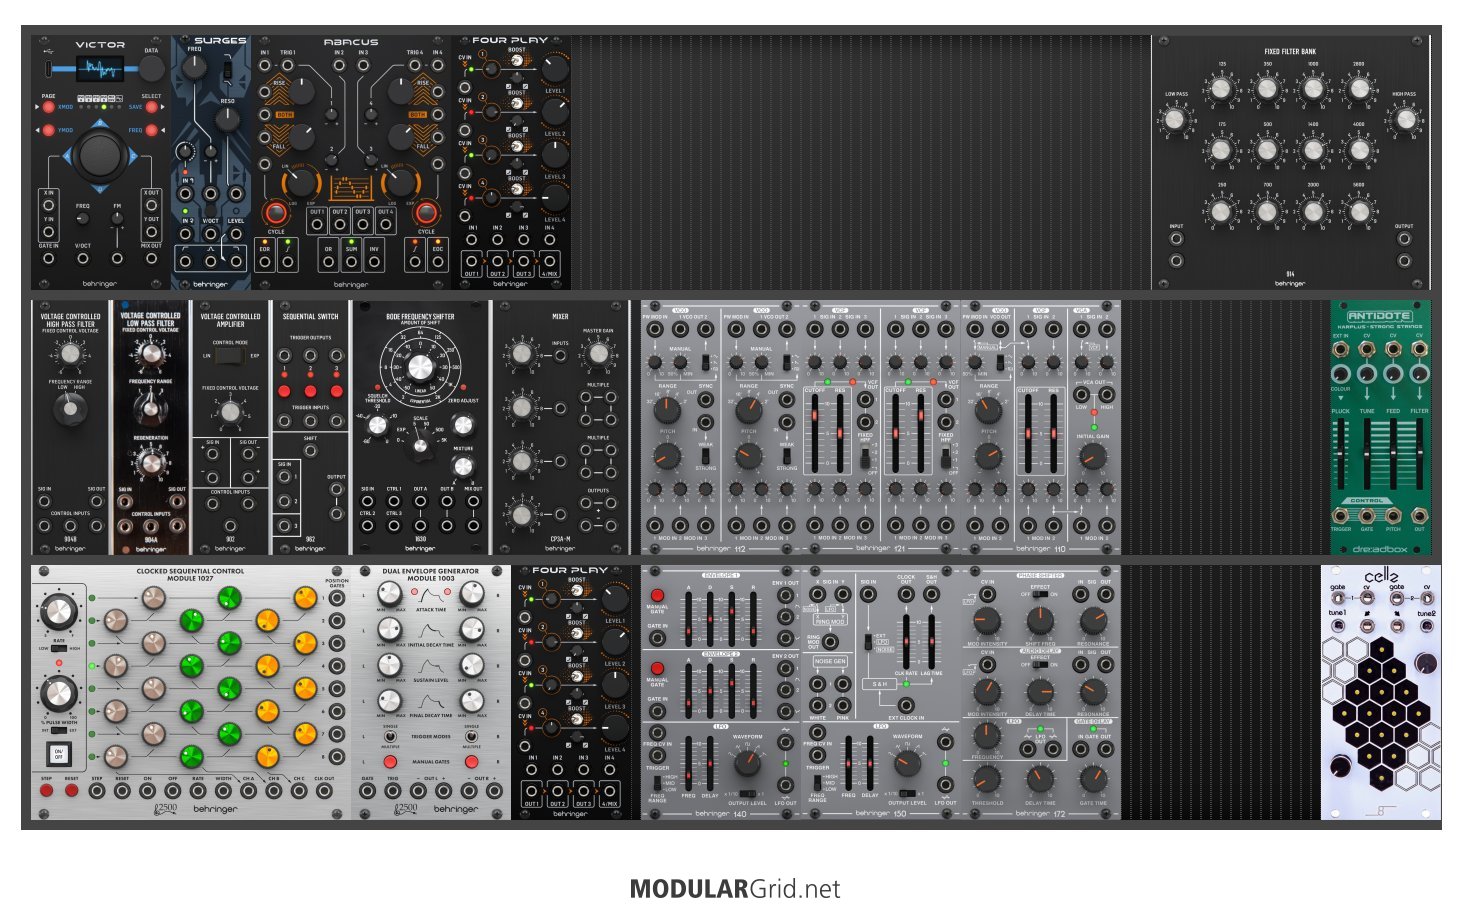Click the EOC jack on Abacus
Image resolution: width=1472 pixels, height=910 pixels.
coord(438,262)
